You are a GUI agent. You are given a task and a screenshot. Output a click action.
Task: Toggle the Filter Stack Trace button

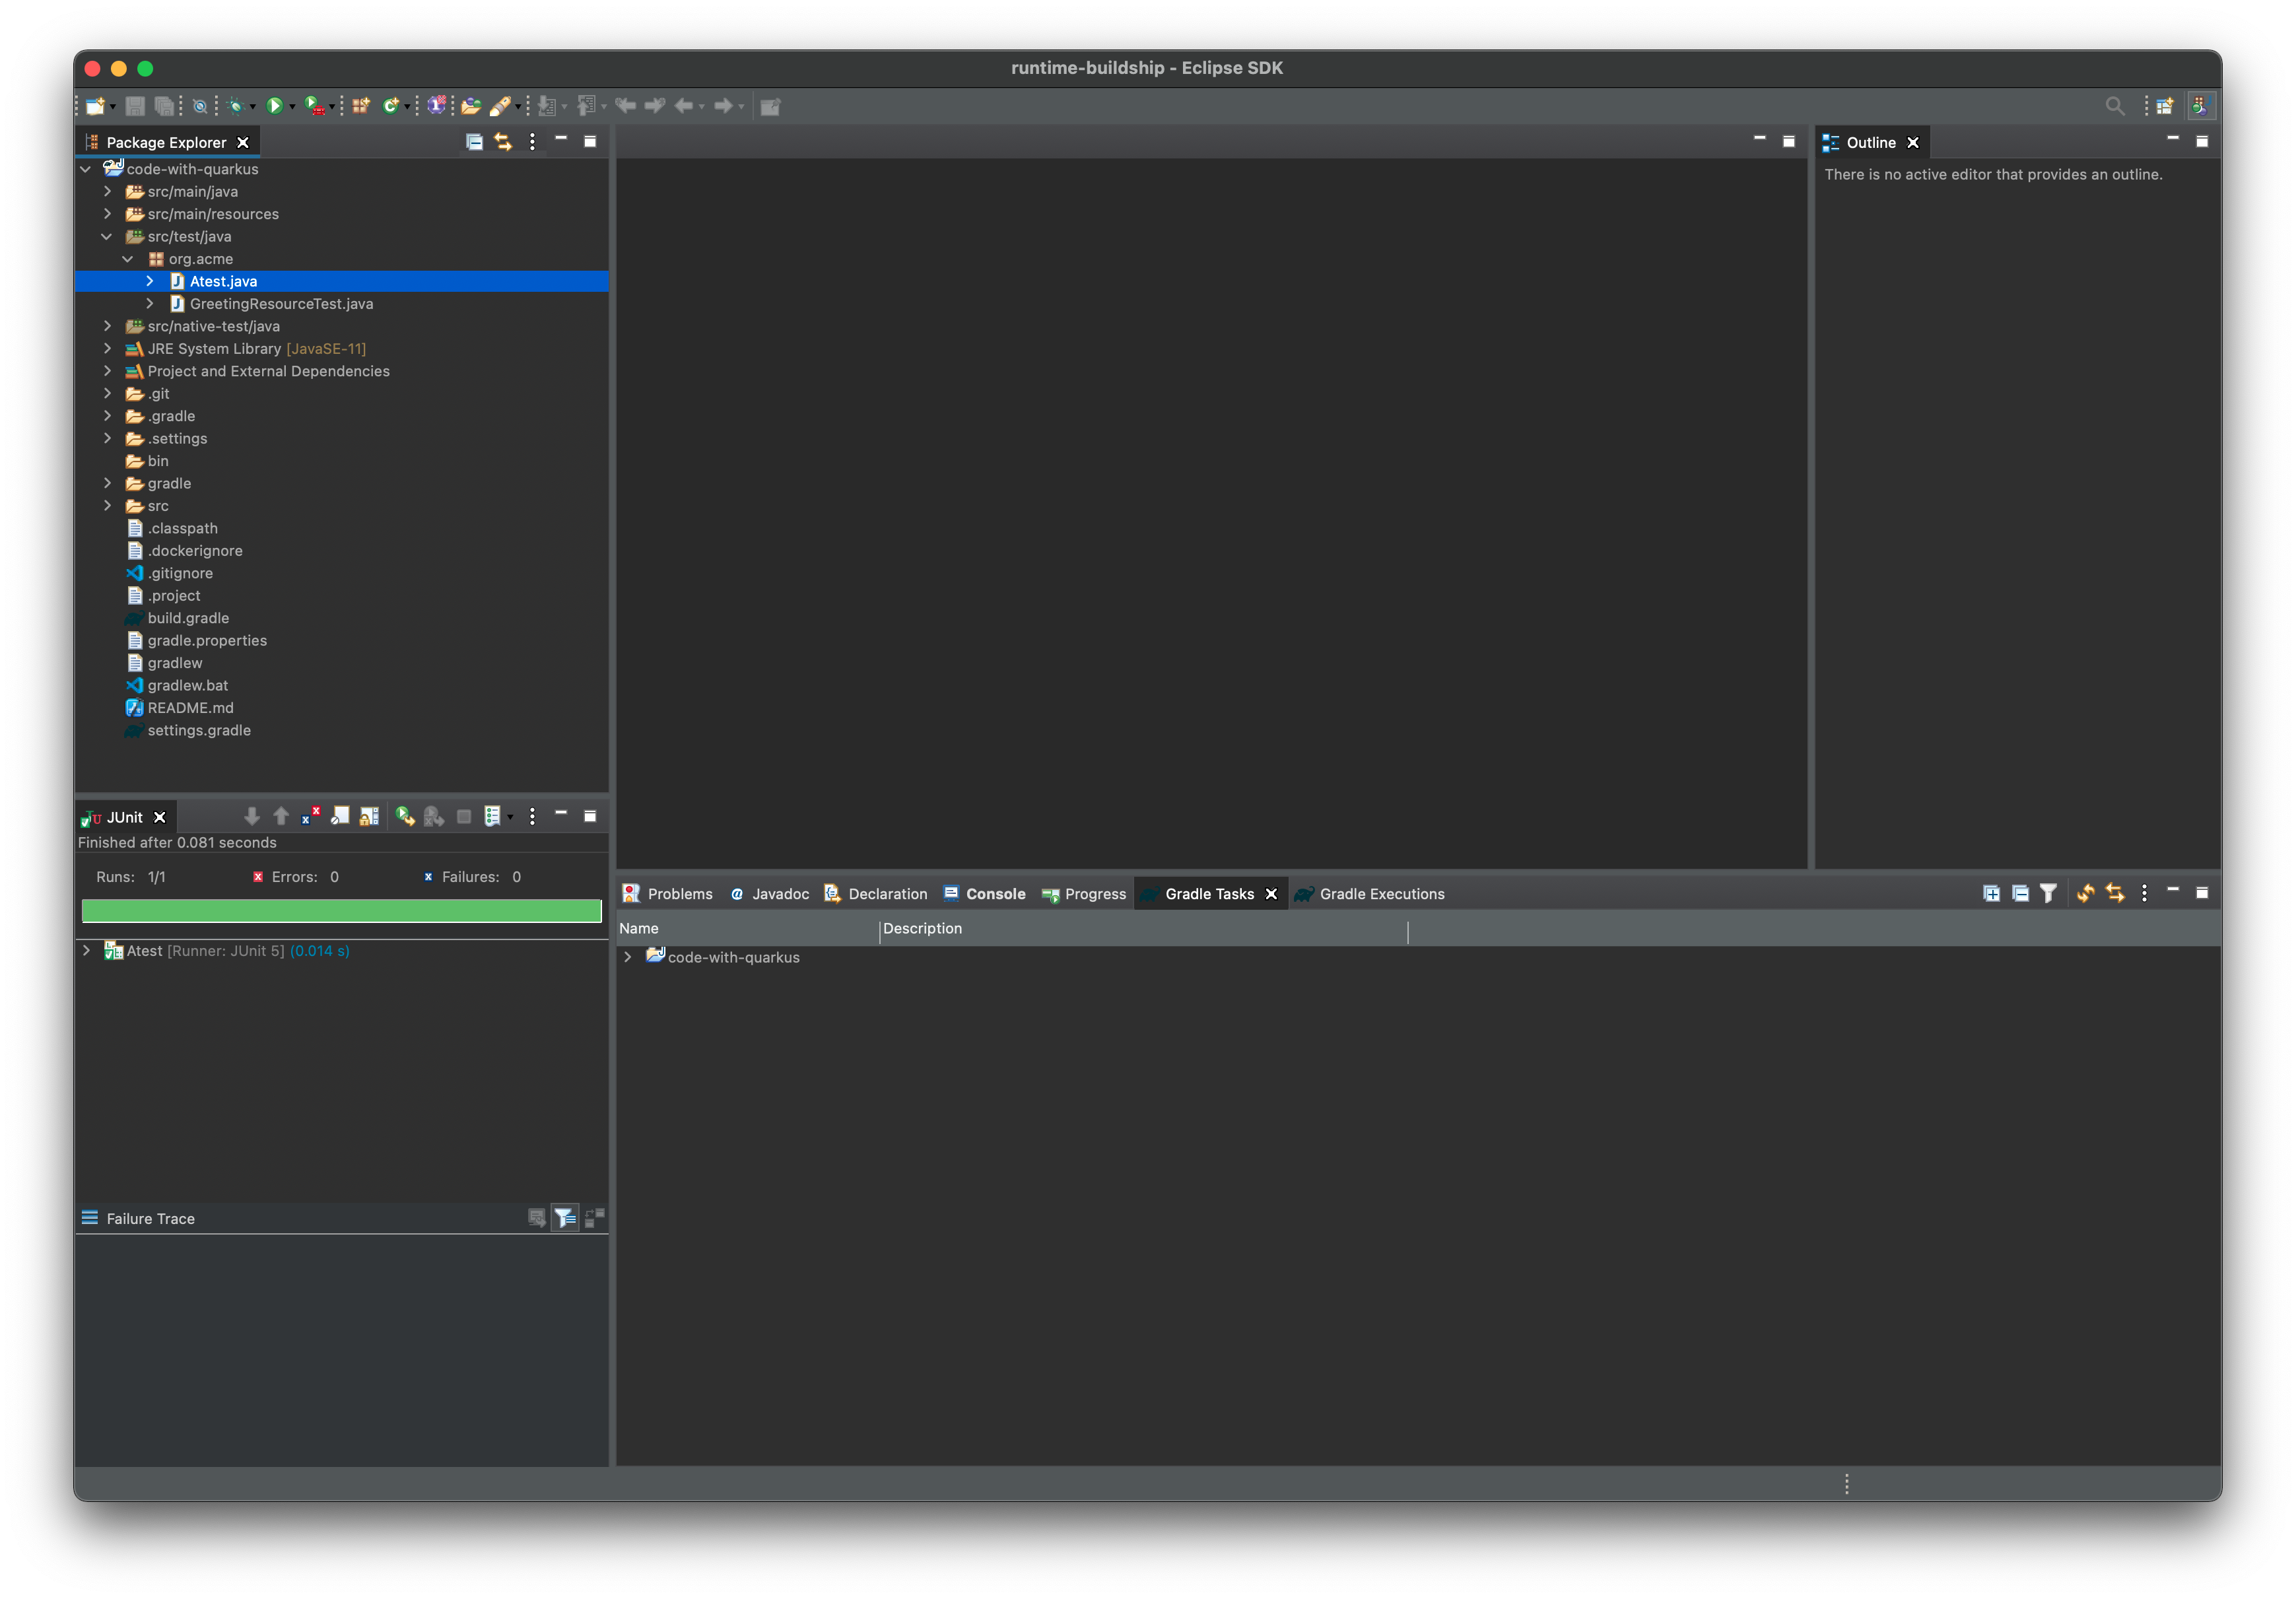pos(565,1218)
